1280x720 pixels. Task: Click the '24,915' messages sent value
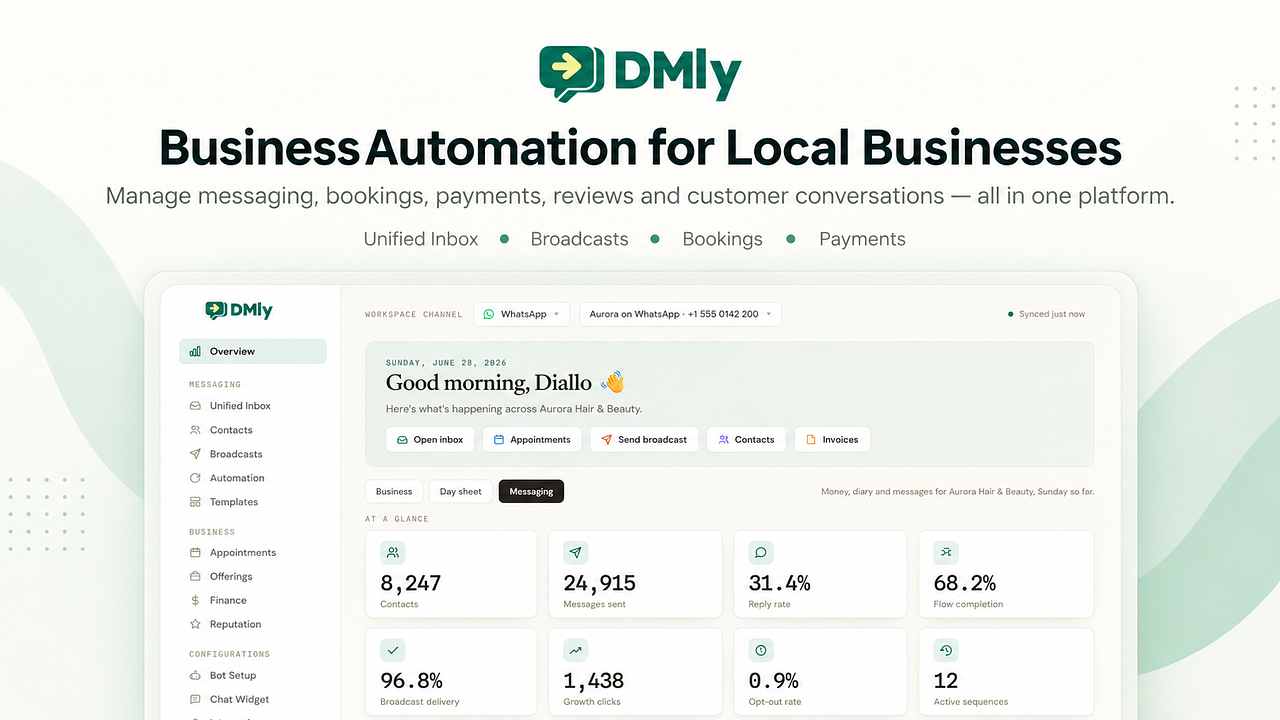pyautogui.click(x=600, y=583)
